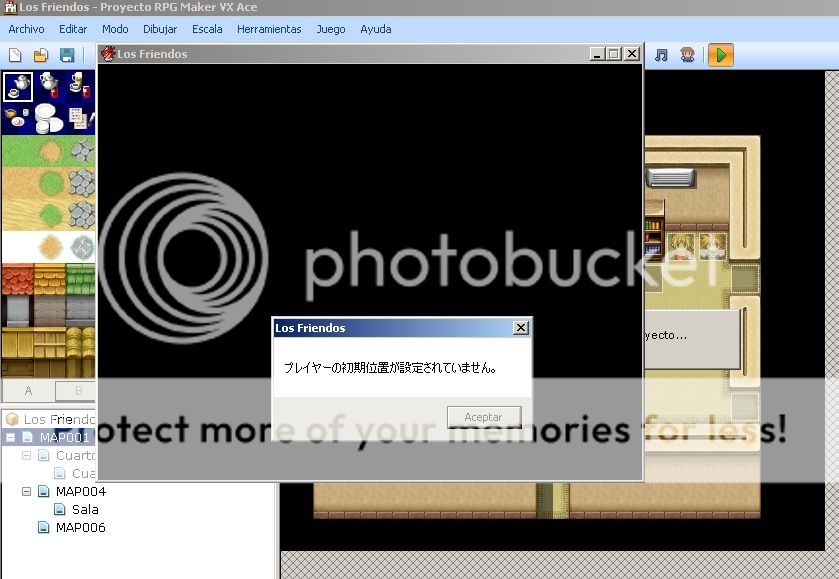Open the Character Generator icon

(x=687, y=55)
